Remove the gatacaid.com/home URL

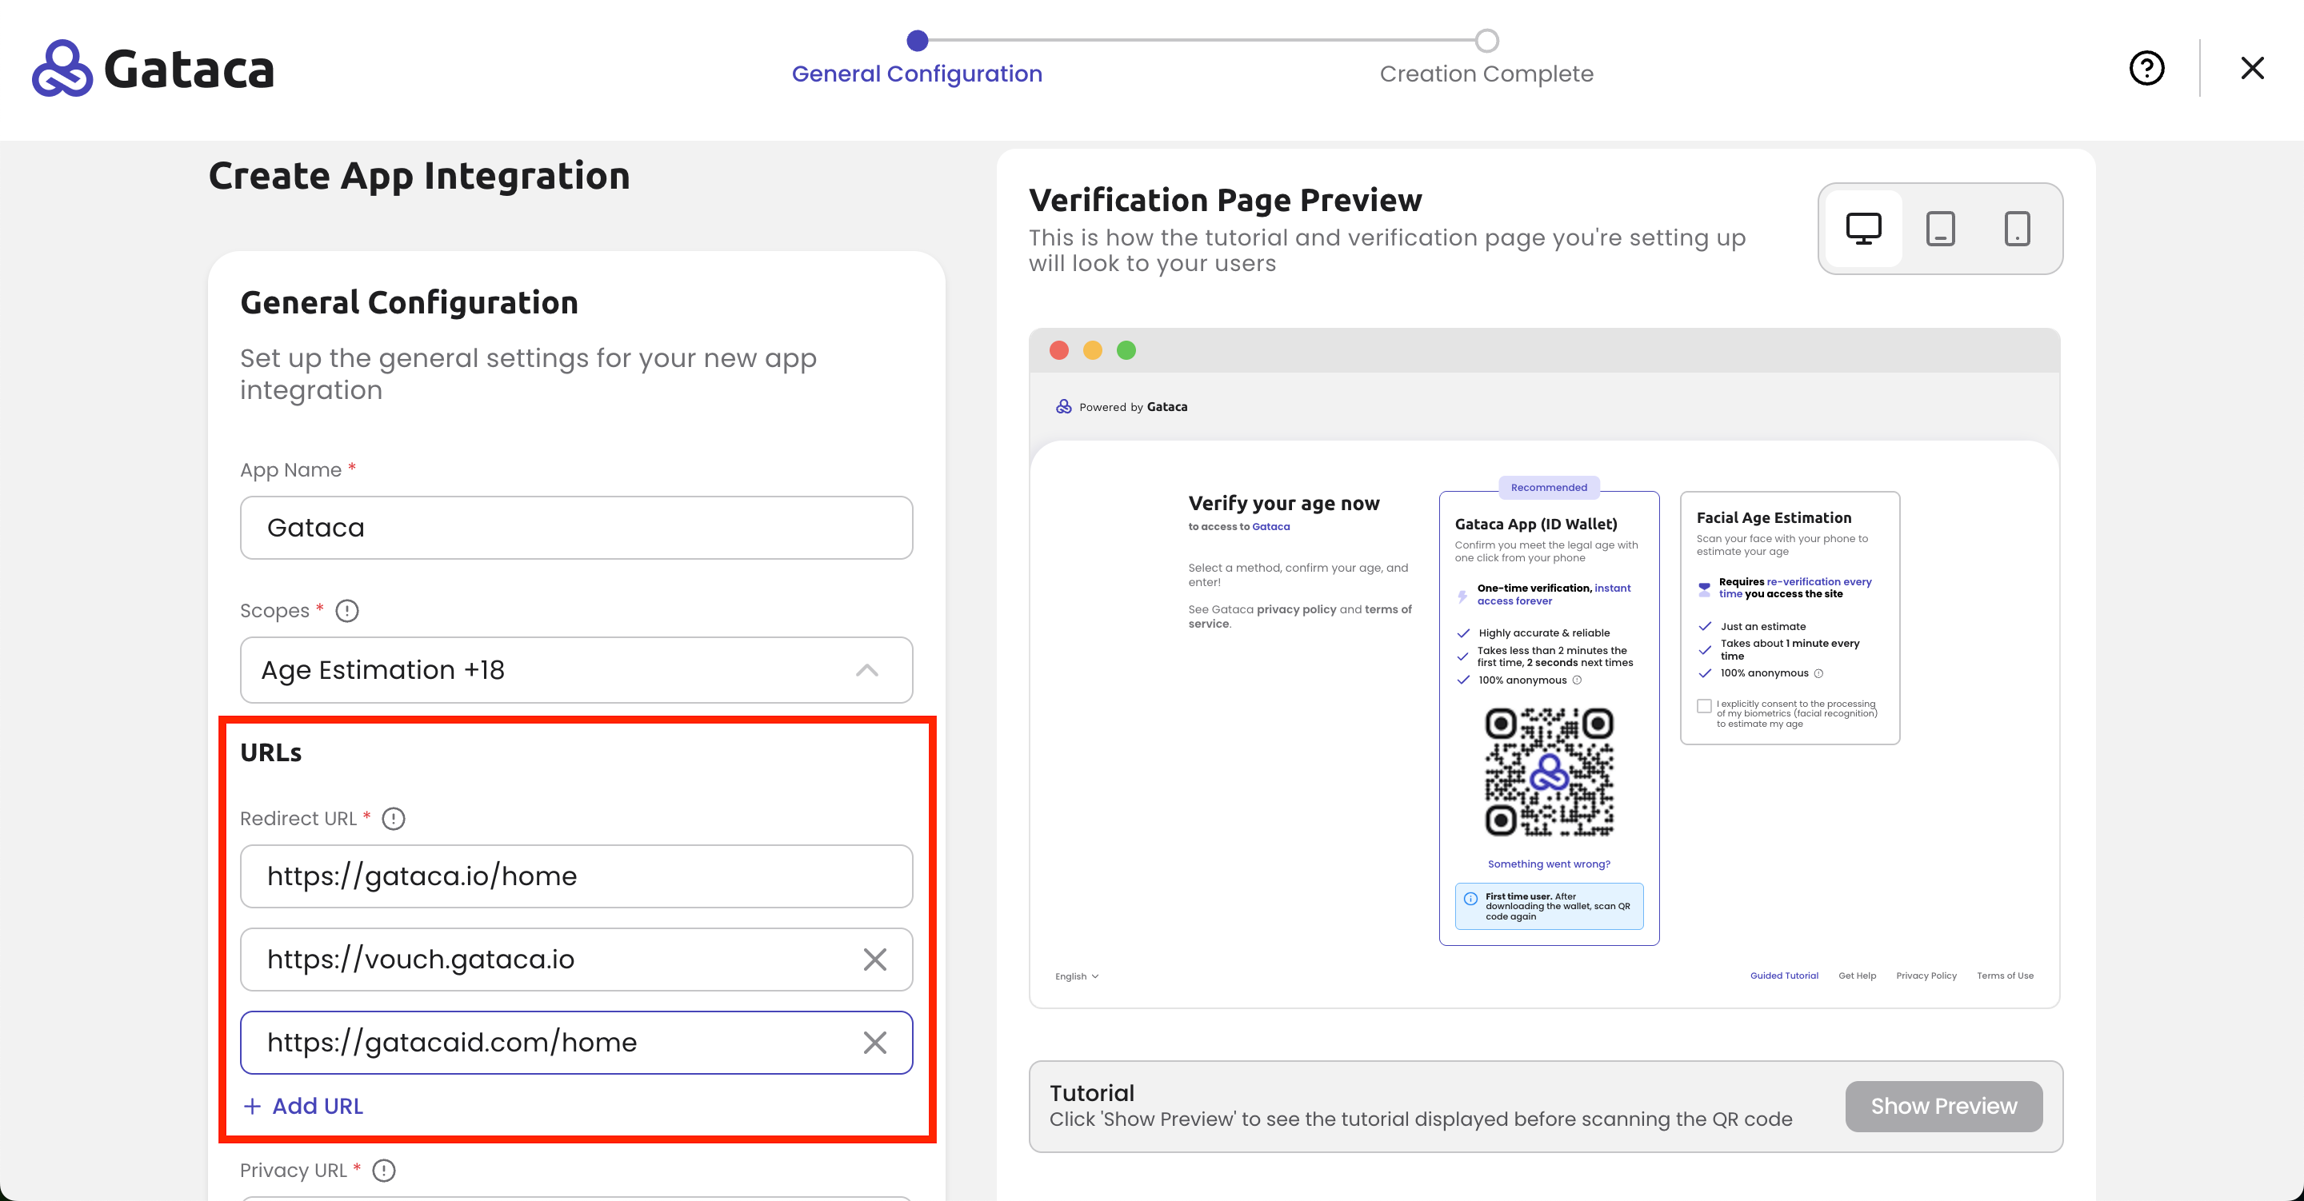tap(875, 1043)
